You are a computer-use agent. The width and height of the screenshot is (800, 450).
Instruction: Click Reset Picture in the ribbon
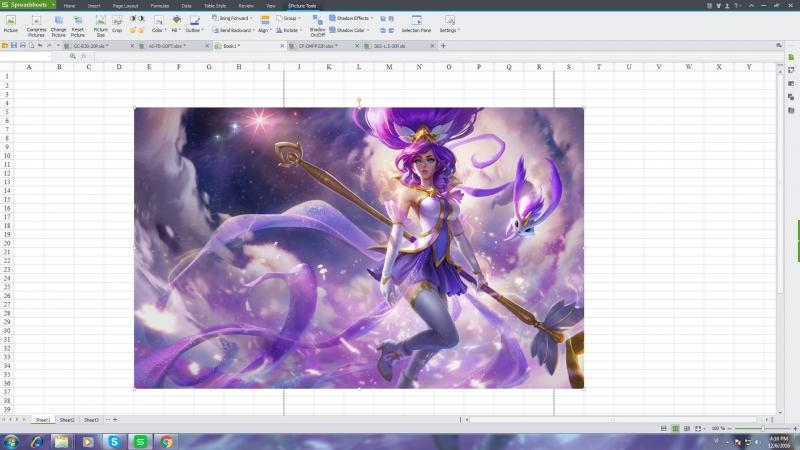[x=78, y=23]
